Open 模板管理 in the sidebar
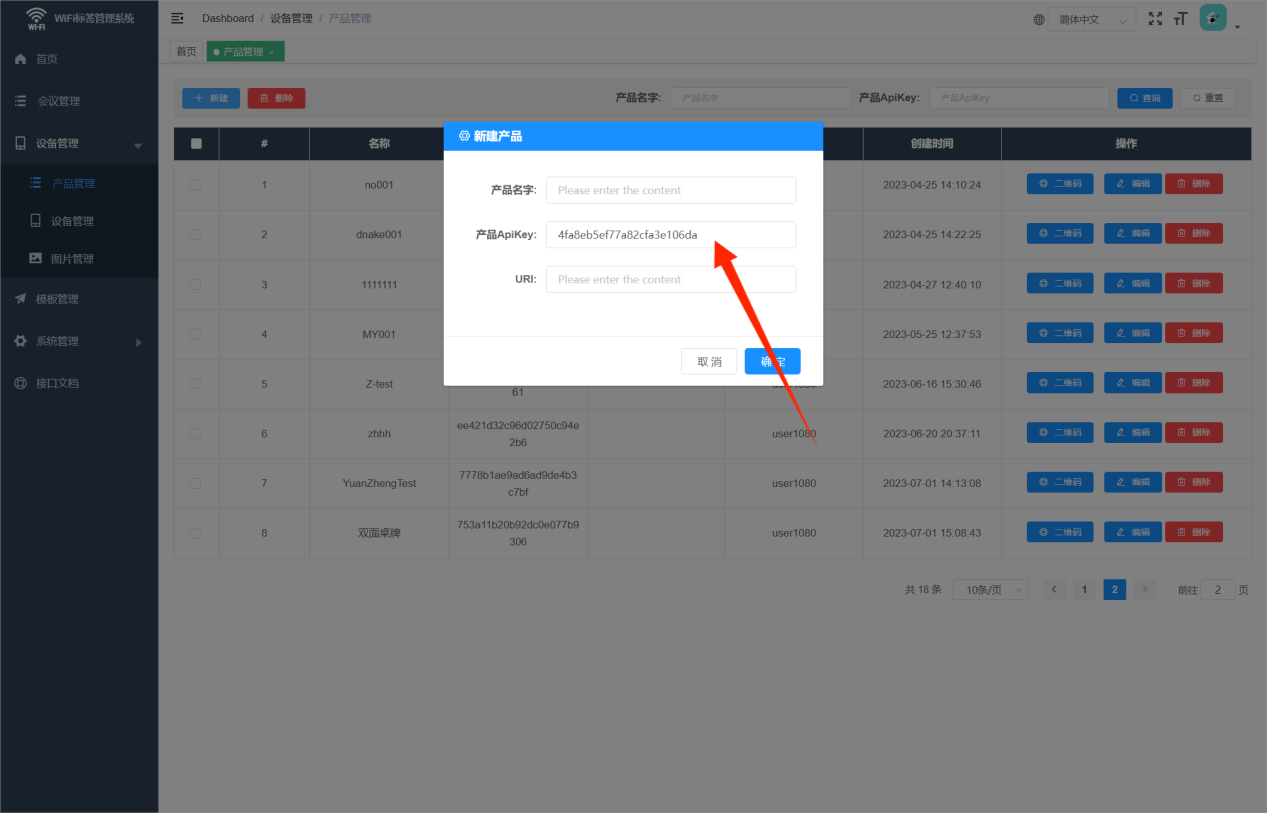The height and width of the screenshot is (813, 1267). click(79, 299)
